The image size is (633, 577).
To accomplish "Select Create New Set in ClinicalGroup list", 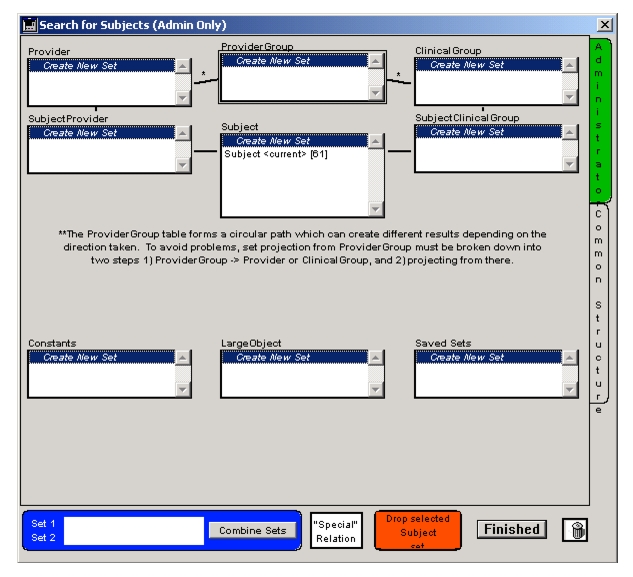I will (487, 64).
